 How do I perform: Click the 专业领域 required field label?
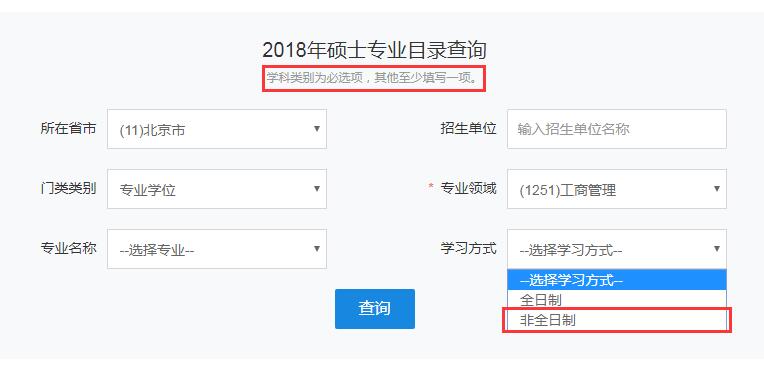point(468,189)
